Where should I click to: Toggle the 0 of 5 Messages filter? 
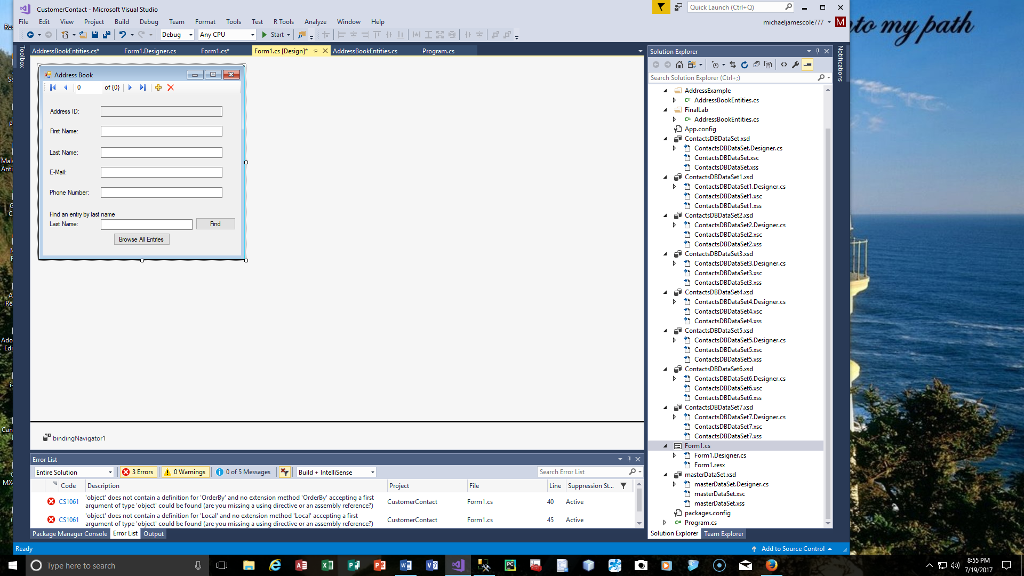coord(240,472)
